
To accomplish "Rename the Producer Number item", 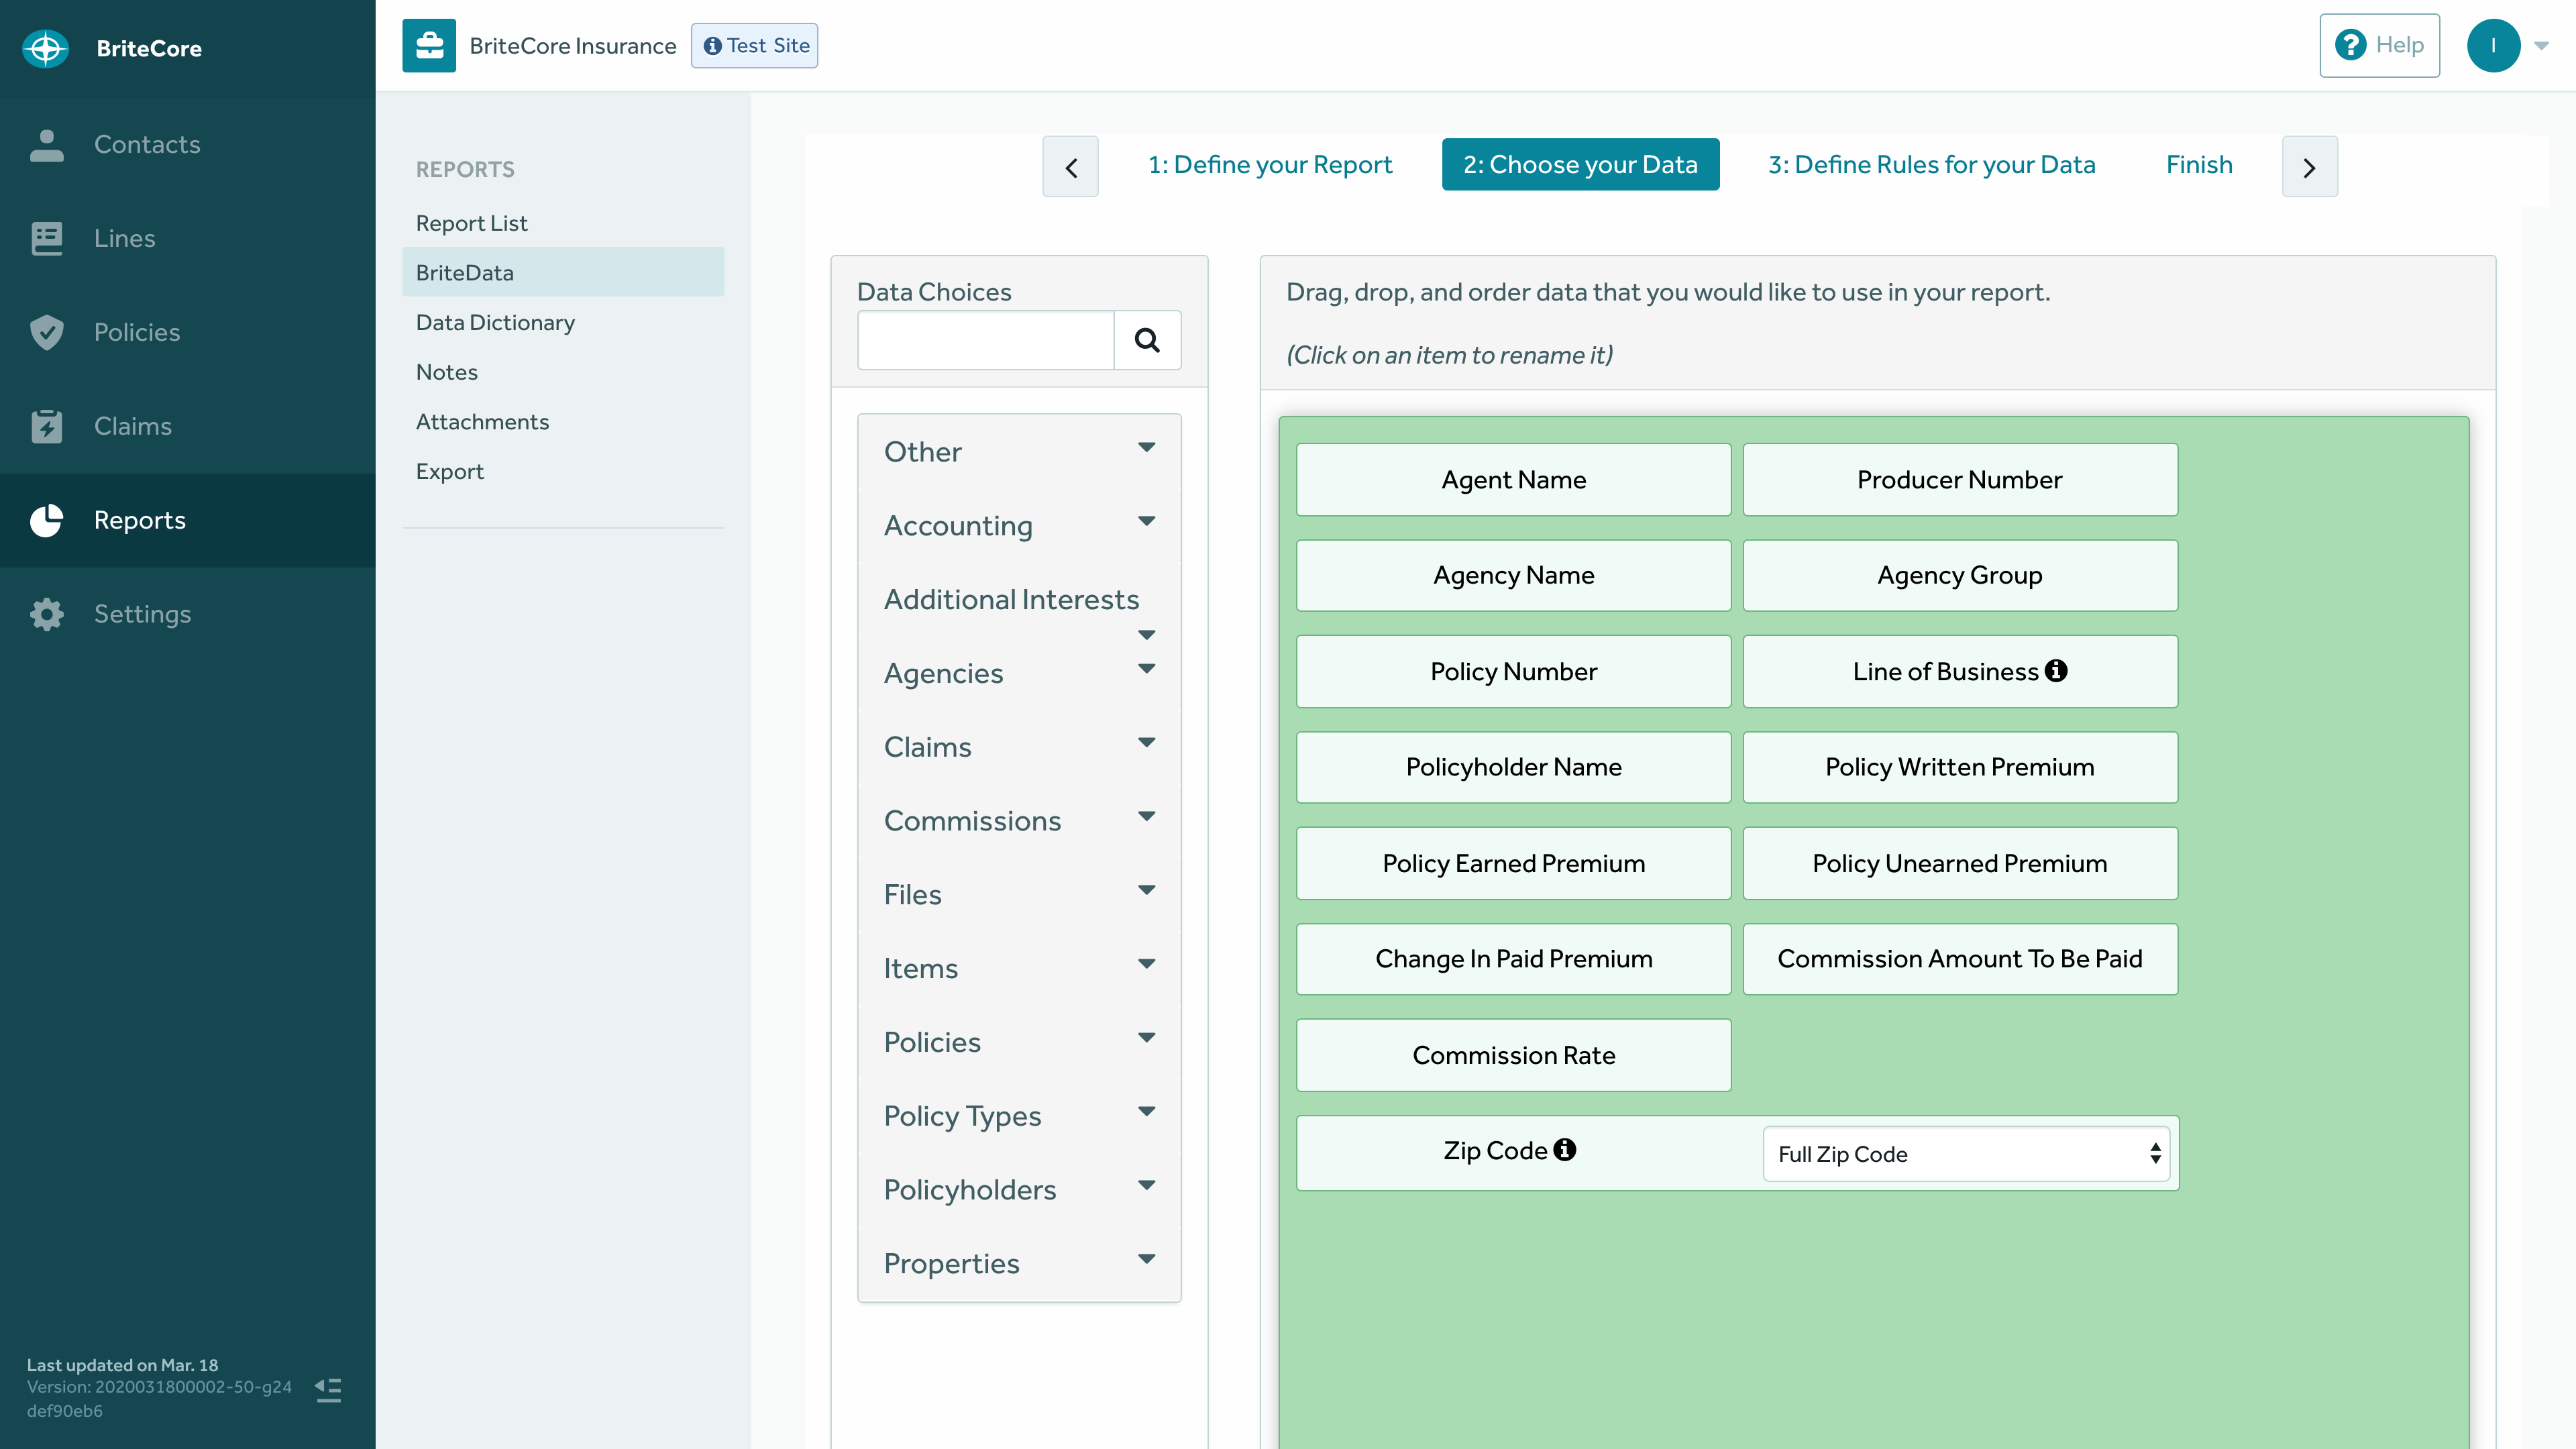I will 1960,480.
